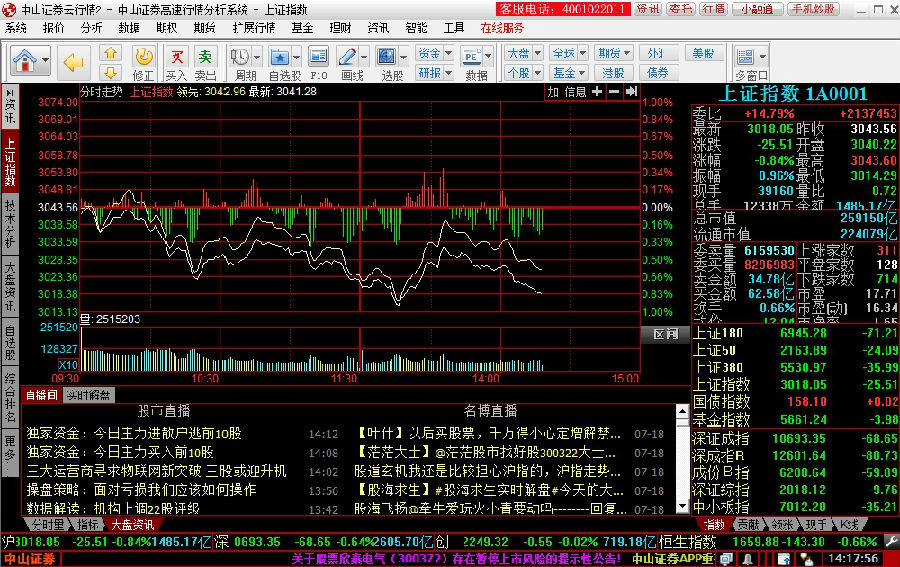This screenshot has height=567, width=900.
Task: Open the 综合排名 sidebar panel
Action: click(10, 398)
